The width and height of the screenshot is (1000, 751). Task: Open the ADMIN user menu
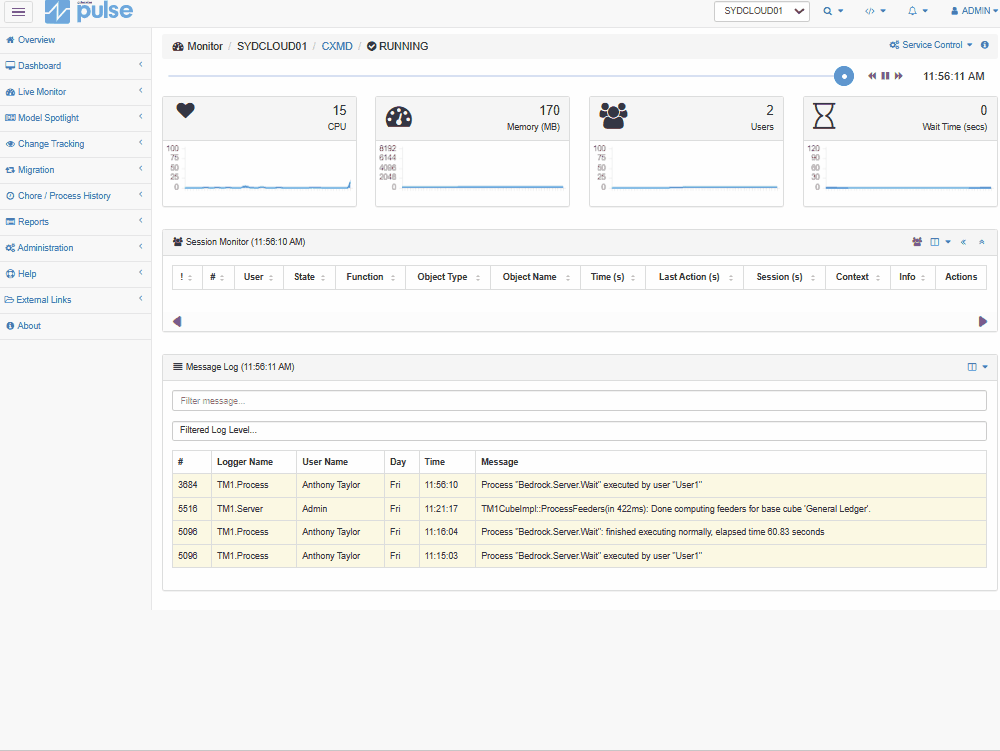click(974, 11)
